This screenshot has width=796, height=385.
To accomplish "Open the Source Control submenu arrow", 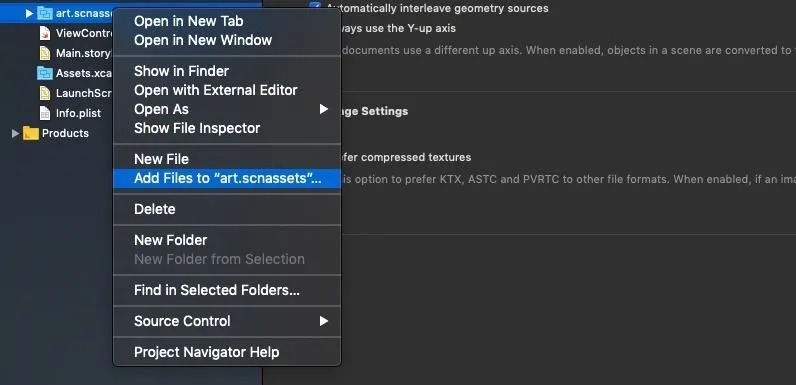I will [x=323, y=320].
